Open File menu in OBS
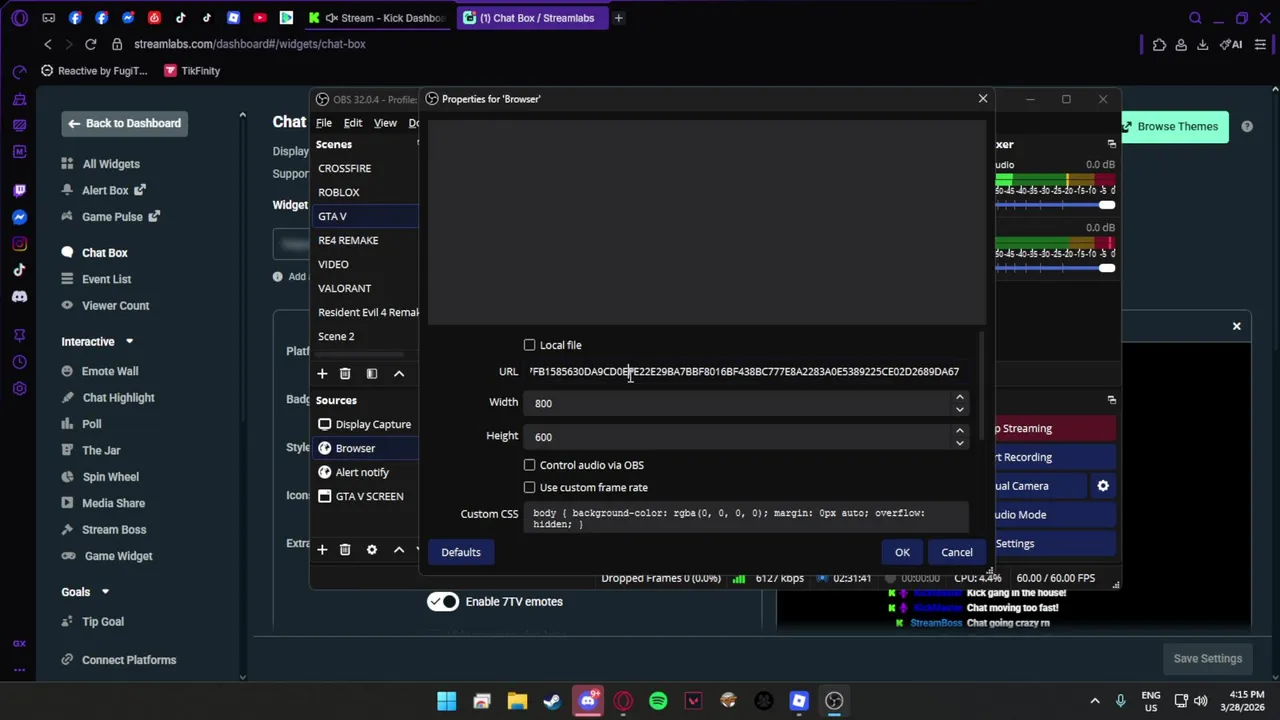1280x720 pixels. pos(324,123)
